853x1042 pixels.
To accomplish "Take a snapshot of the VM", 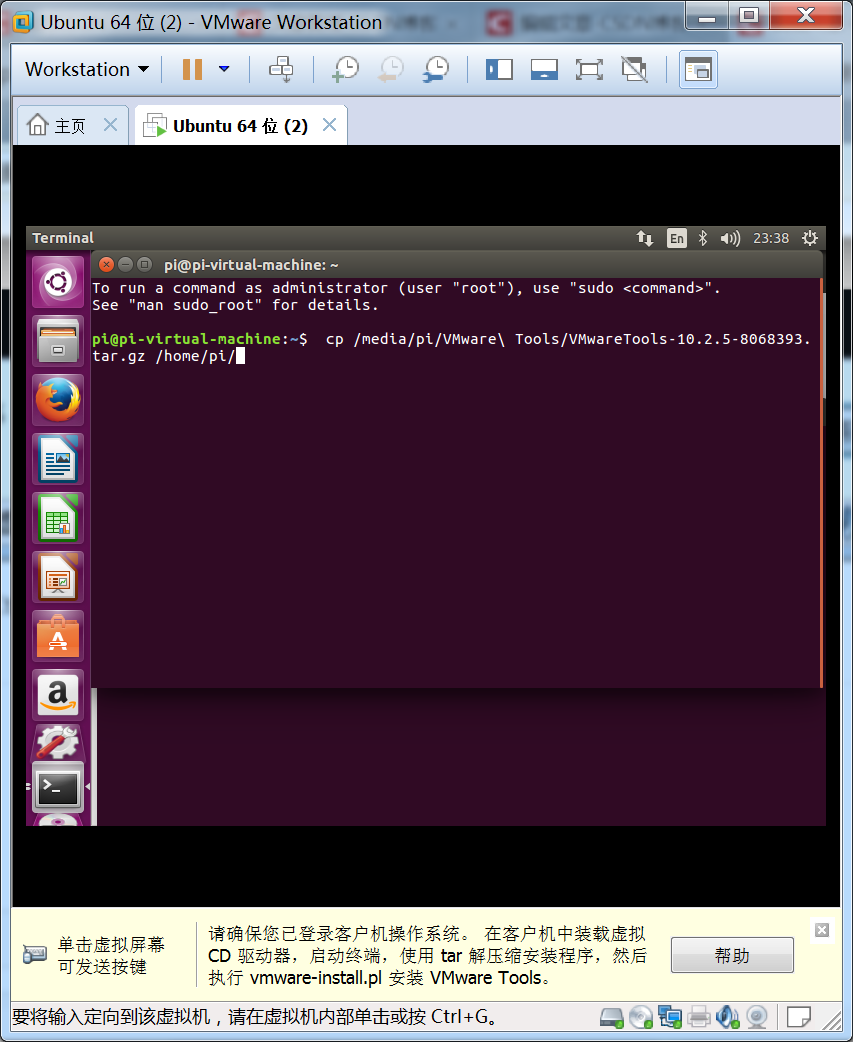I will (x=345, y=69).
